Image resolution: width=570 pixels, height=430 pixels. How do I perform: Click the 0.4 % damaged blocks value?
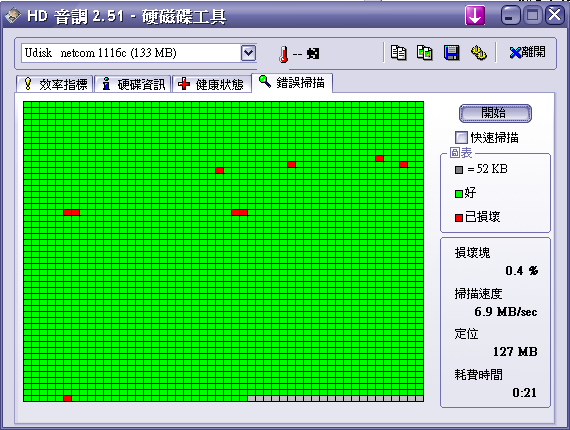pyautogui.click(x=521, y=270)
